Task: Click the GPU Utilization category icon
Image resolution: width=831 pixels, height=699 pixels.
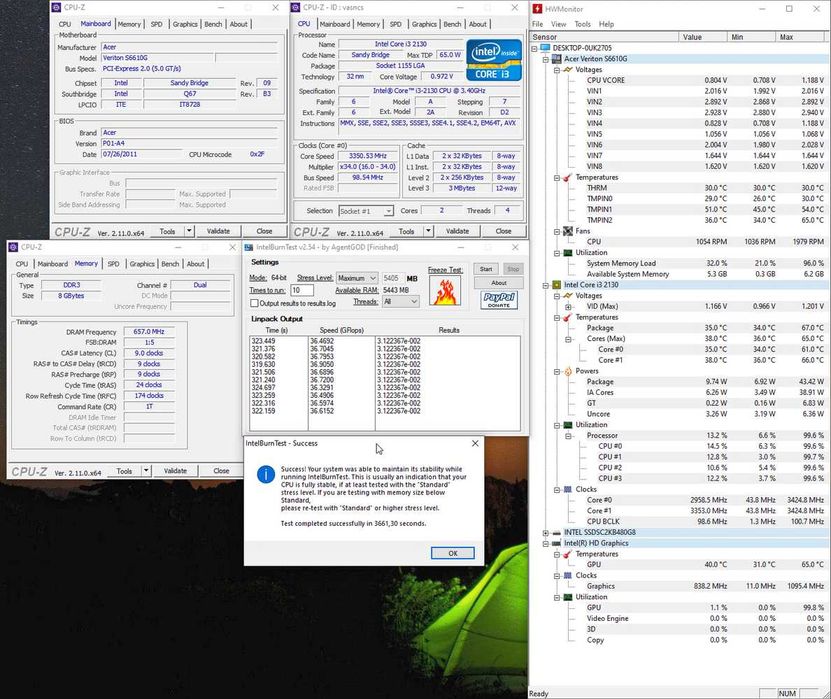Action: (568, 597)
